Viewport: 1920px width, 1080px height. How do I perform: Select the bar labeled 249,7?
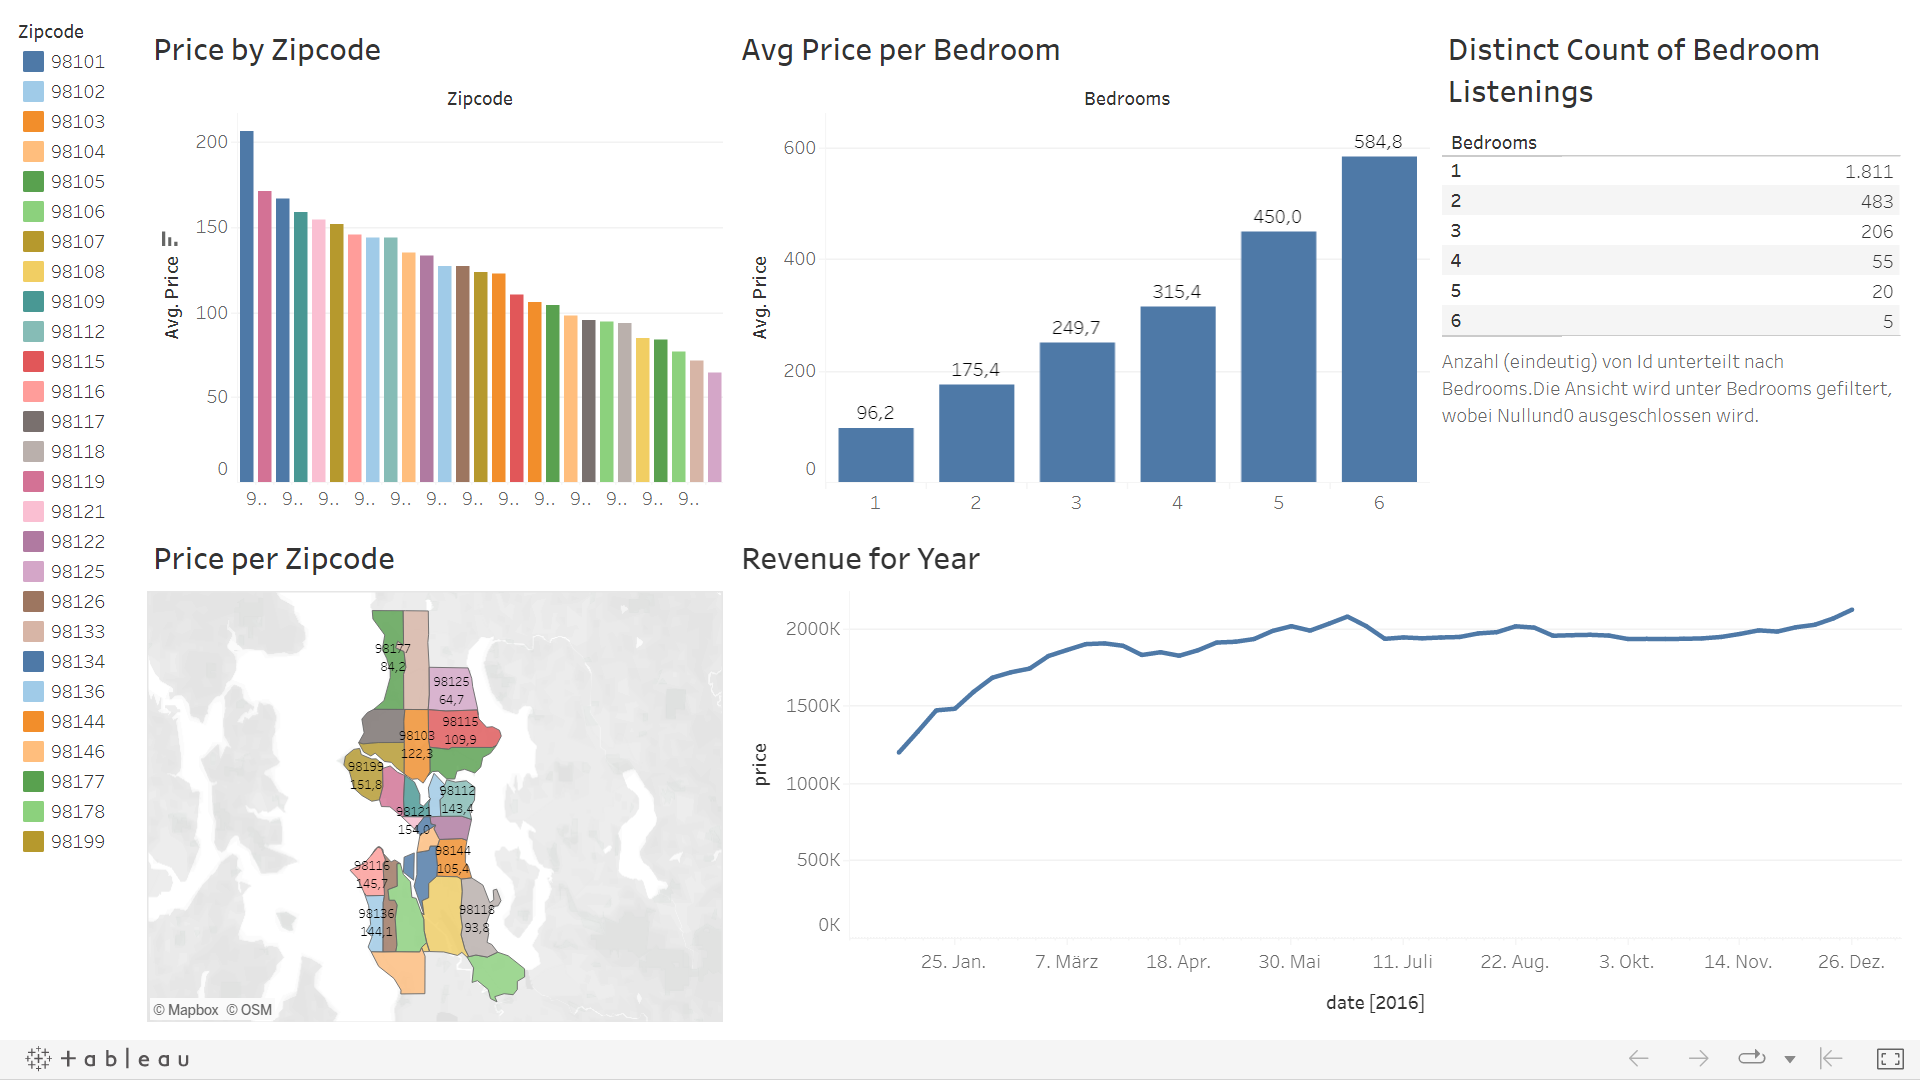click(x=1077, y=412)
